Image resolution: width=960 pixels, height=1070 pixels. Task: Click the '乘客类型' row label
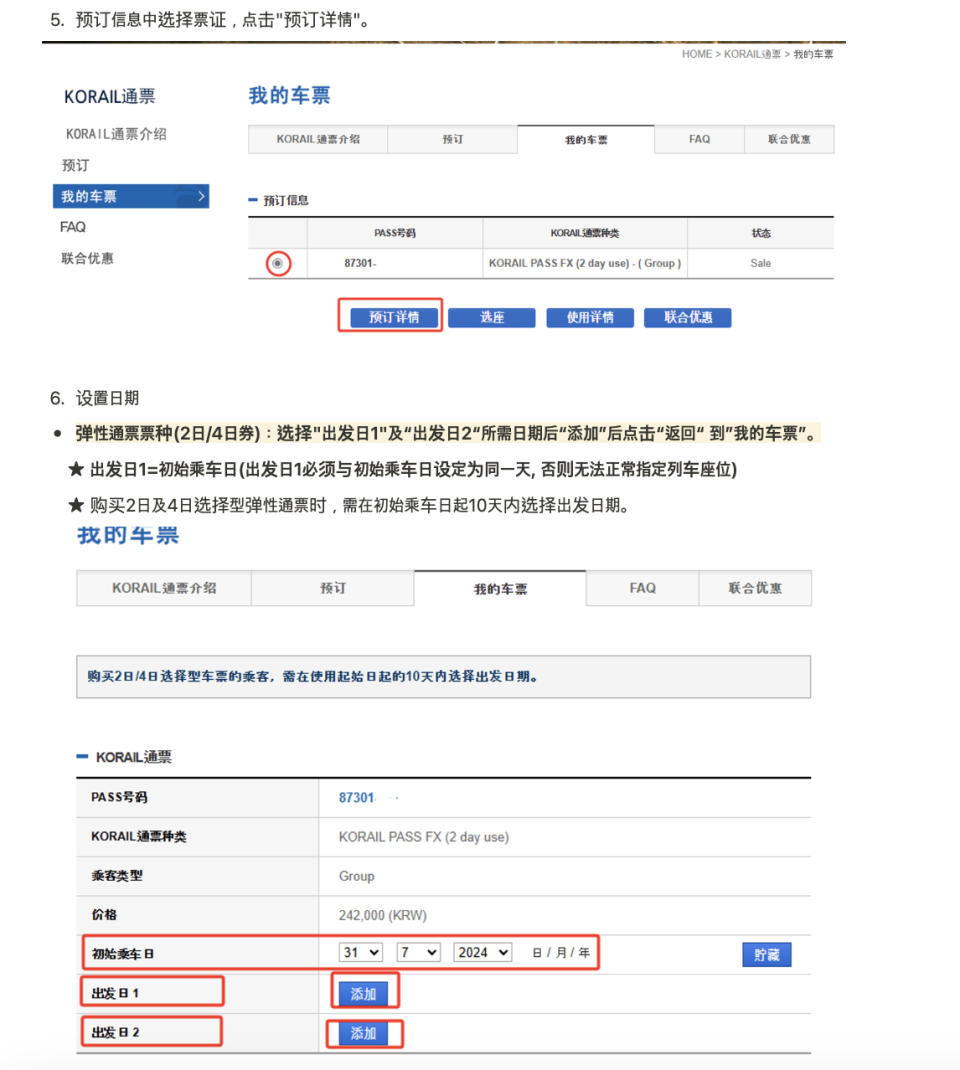coord(117,876)
